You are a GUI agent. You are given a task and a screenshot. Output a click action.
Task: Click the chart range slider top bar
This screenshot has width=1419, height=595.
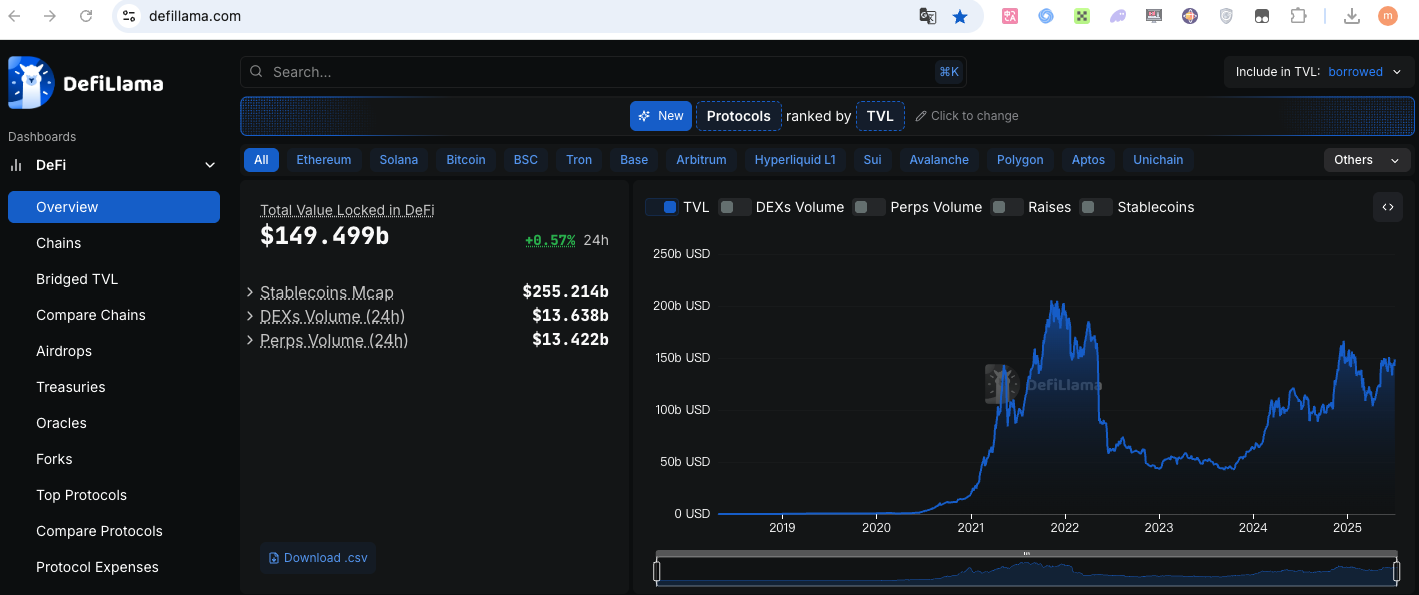(x=1027, y=554)
